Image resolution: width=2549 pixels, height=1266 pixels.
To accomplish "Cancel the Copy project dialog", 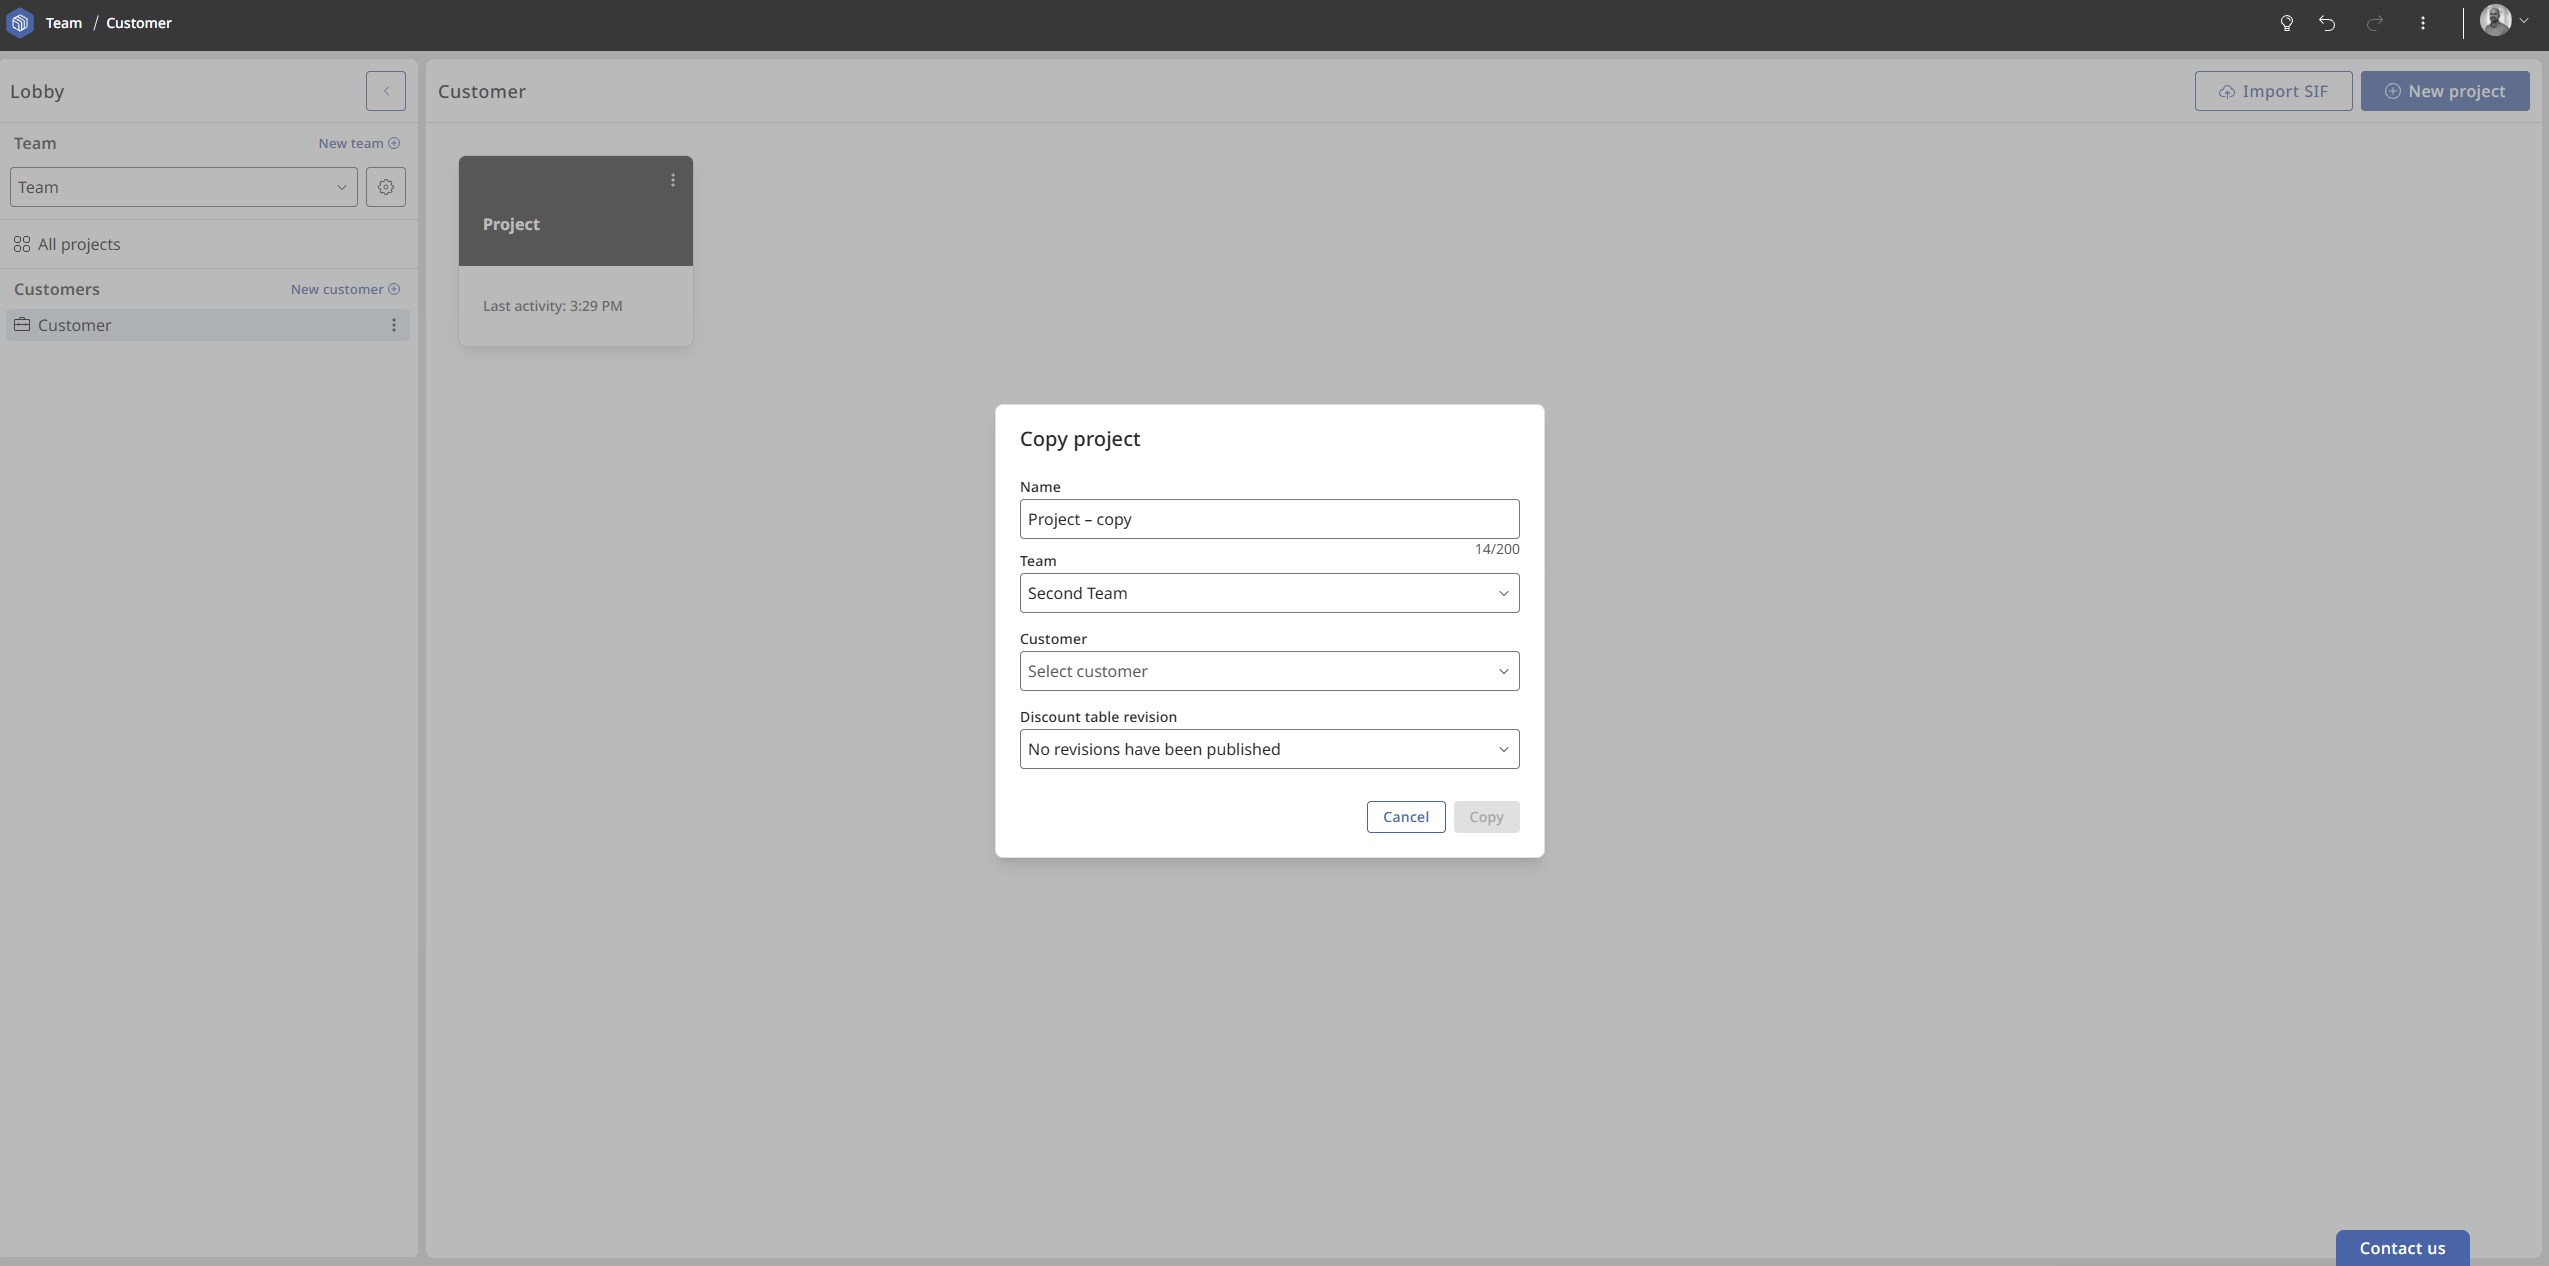I will (1406, 817).
